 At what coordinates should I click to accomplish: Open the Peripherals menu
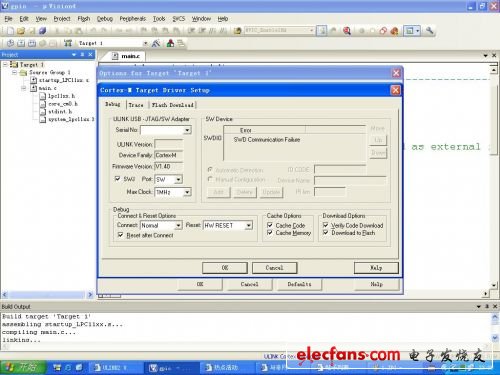[133, 19]
